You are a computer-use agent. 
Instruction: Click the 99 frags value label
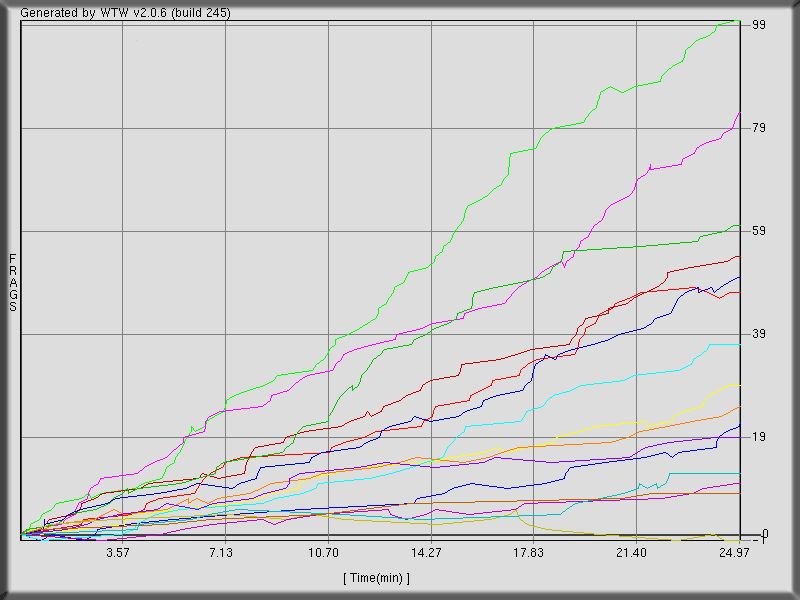pos(758,24)
